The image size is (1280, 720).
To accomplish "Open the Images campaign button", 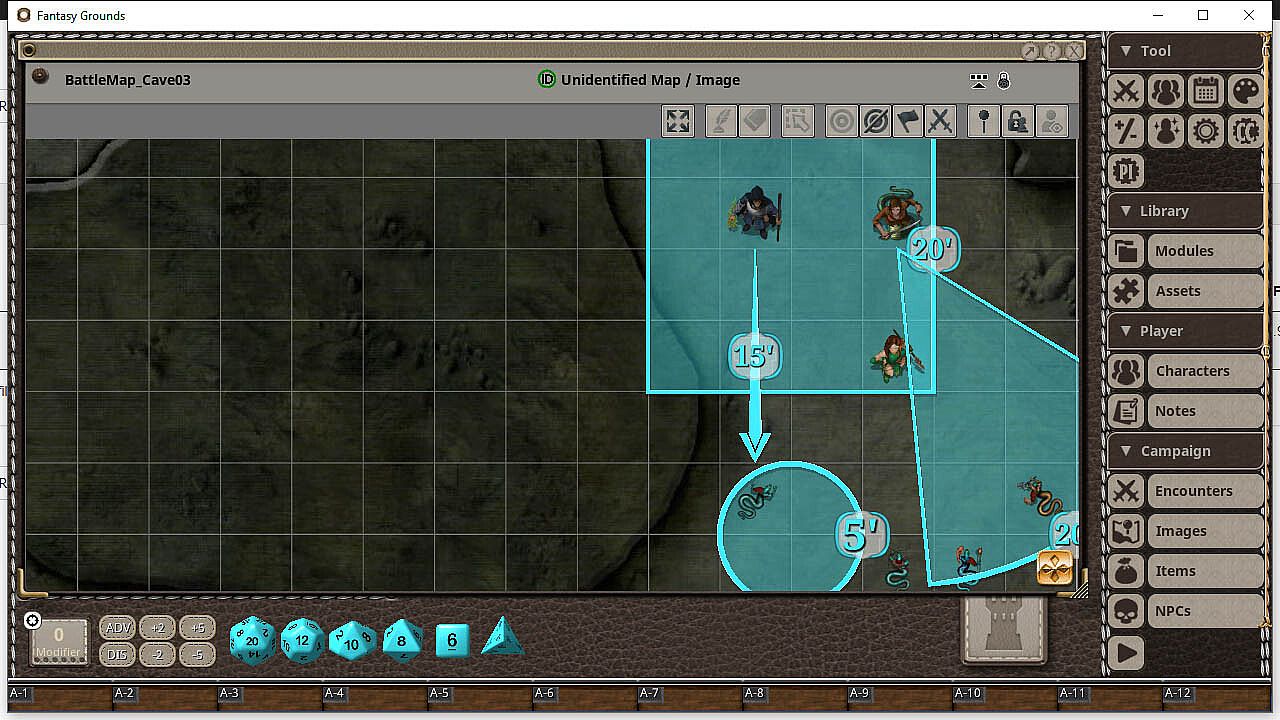I will click(x=1204, y=531).
